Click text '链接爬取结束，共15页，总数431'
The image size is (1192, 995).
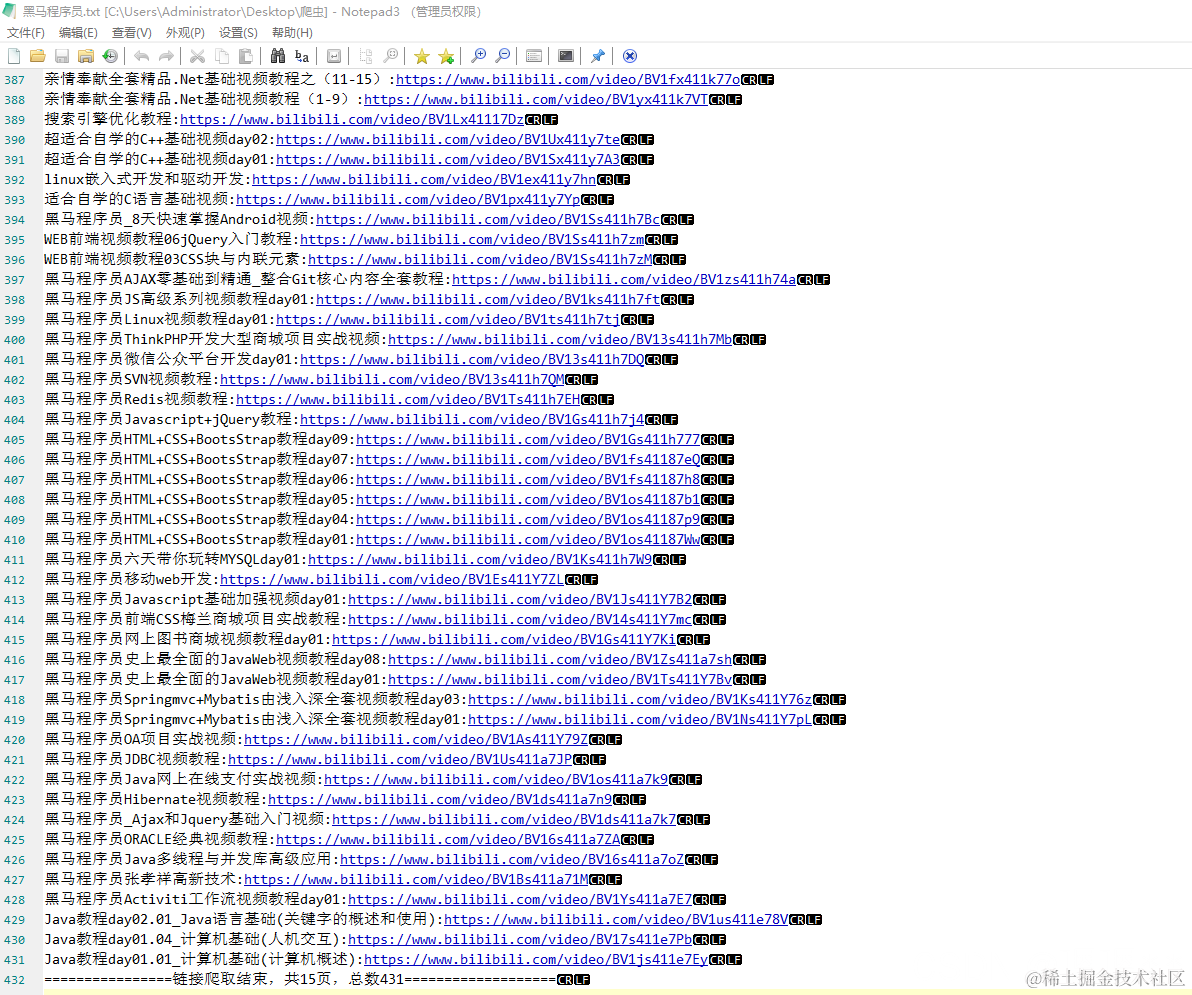(288, 979)
